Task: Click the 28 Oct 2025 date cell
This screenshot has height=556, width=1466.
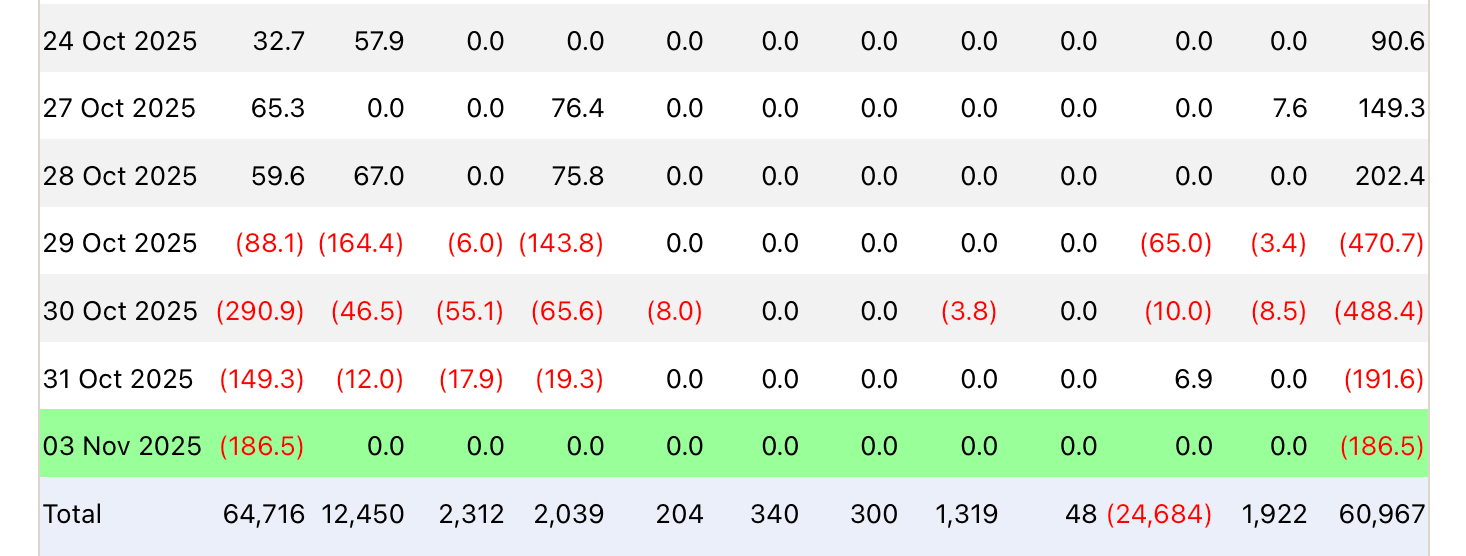Action: pyautogui.click(x=120, y=176)
